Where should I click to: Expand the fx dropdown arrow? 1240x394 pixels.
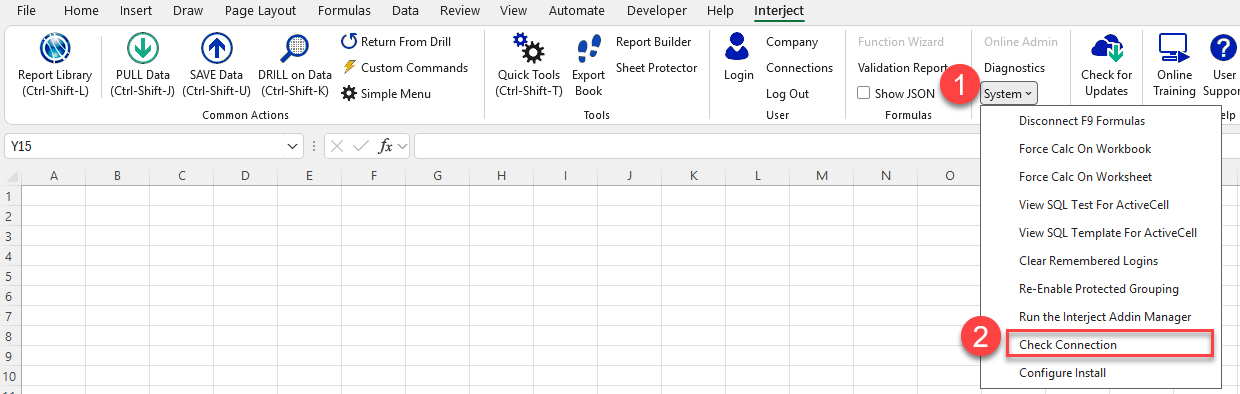tap(403, 146)
